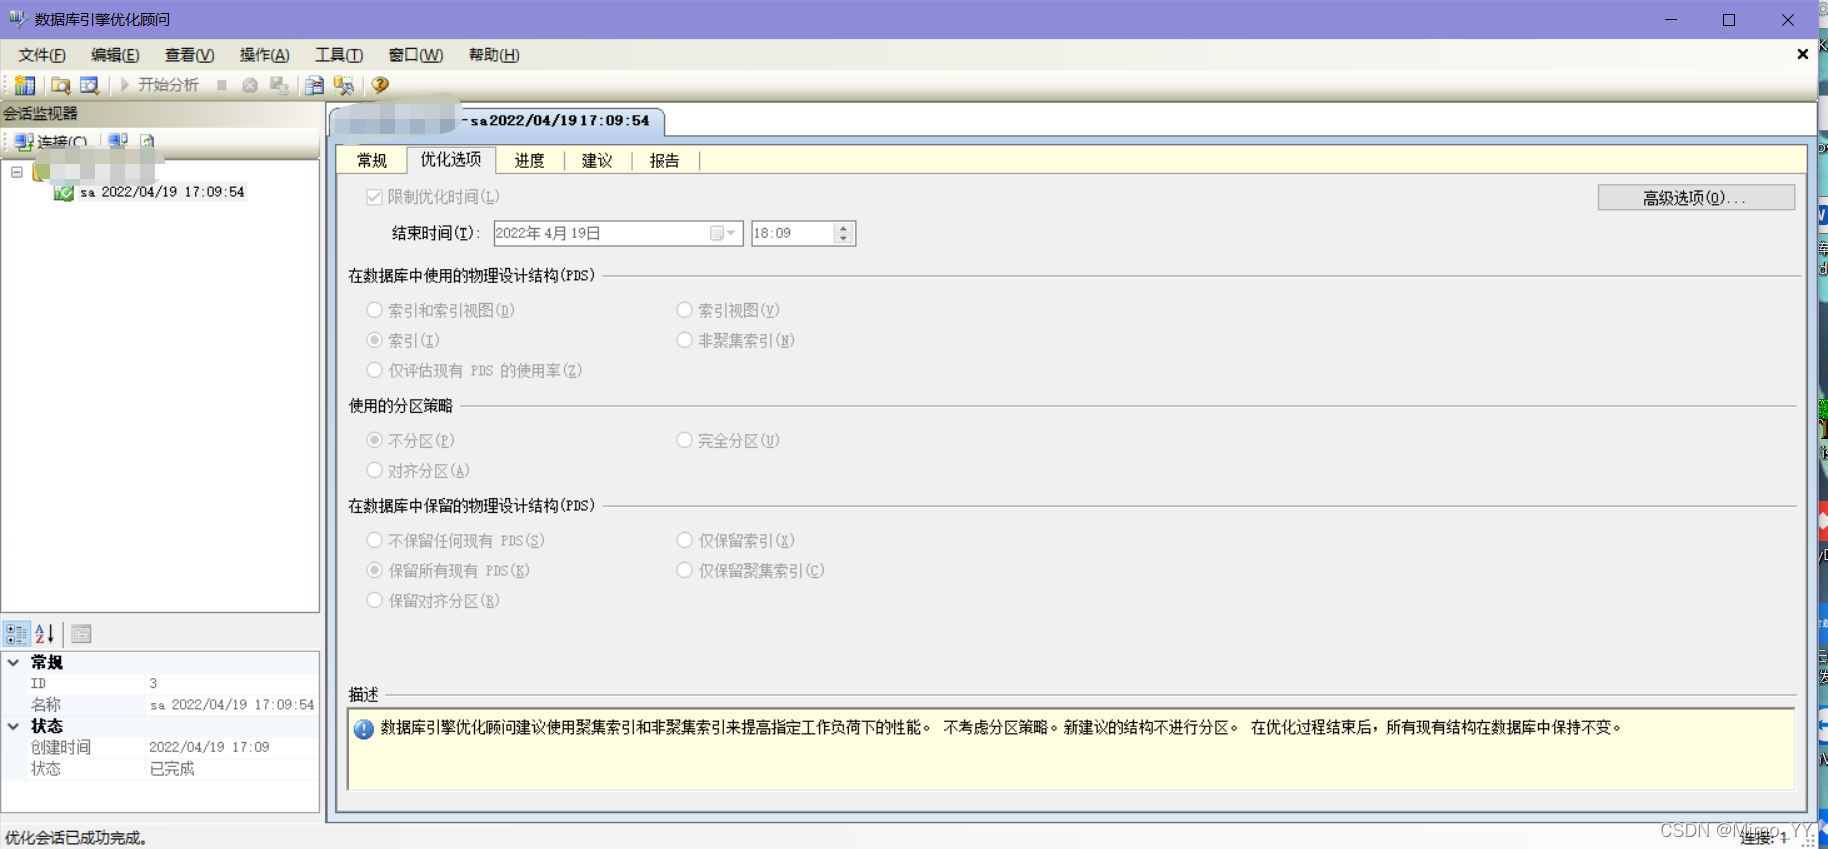Click the refresh icon in session monitor
This screenshot has width=1828, height=849.
147,142
